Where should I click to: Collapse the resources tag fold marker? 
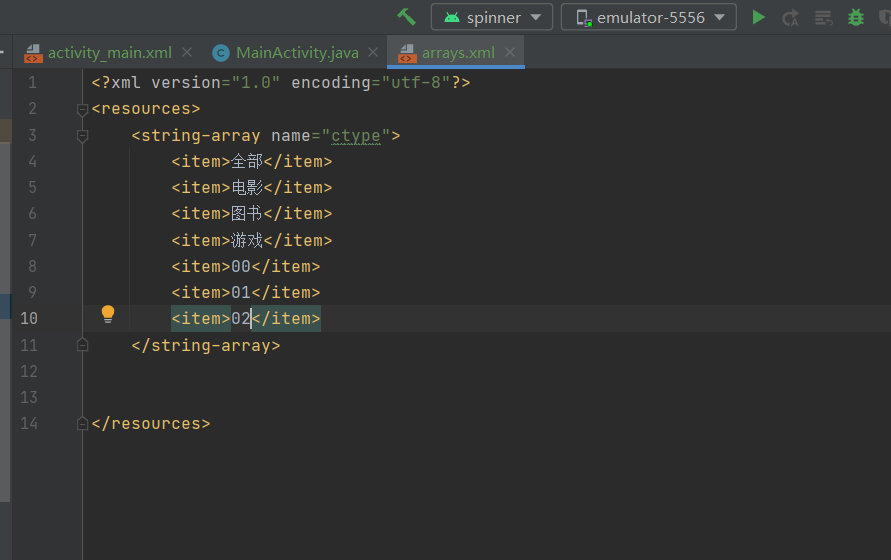pyautogui.click(x=83, y=109)
